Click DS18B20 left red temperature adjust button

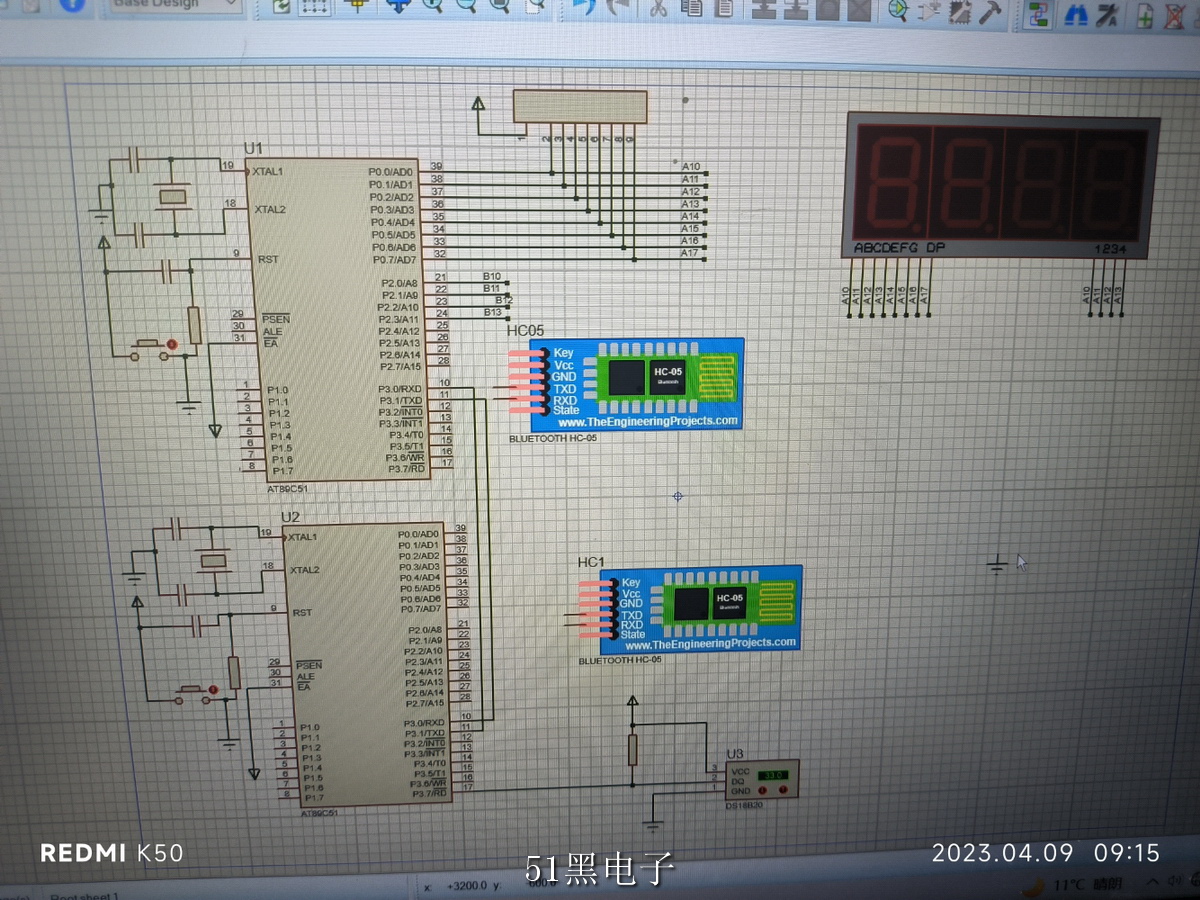762,791
